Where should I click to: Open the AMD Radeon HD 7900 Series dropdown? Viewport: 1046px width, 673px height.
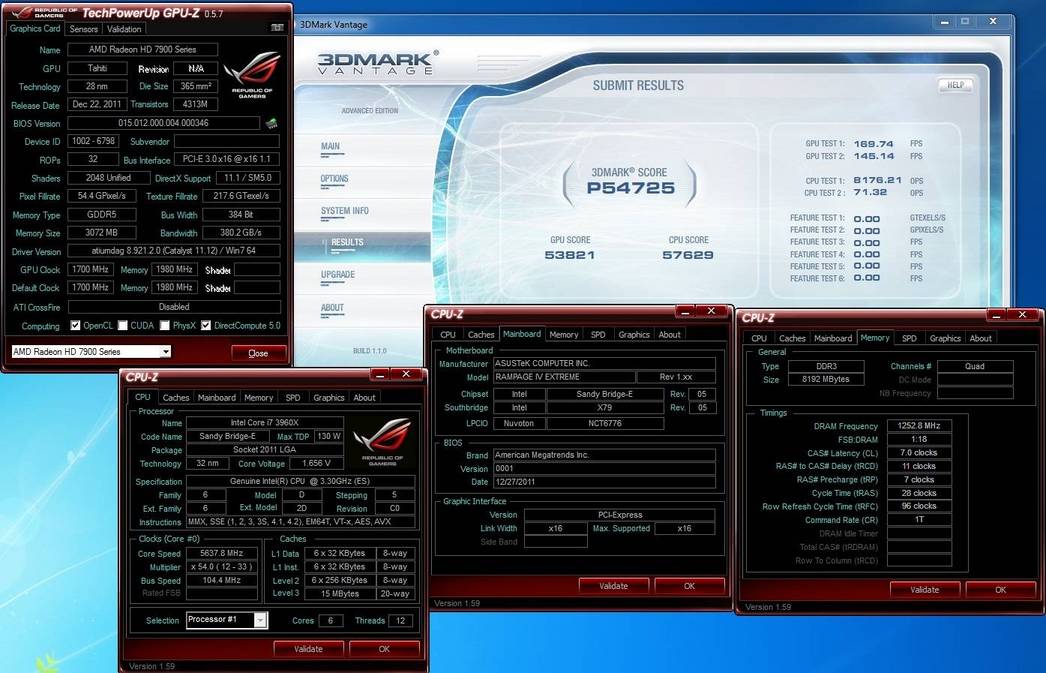coord(91,352)
